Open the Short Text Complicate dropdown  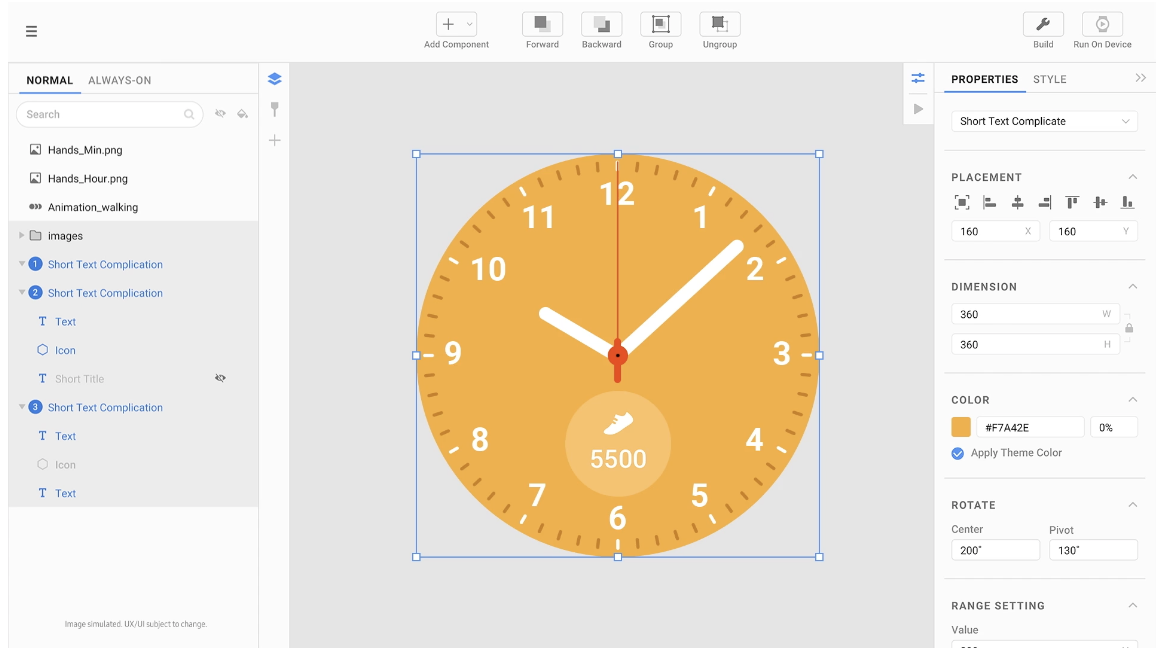[1044, 121]
